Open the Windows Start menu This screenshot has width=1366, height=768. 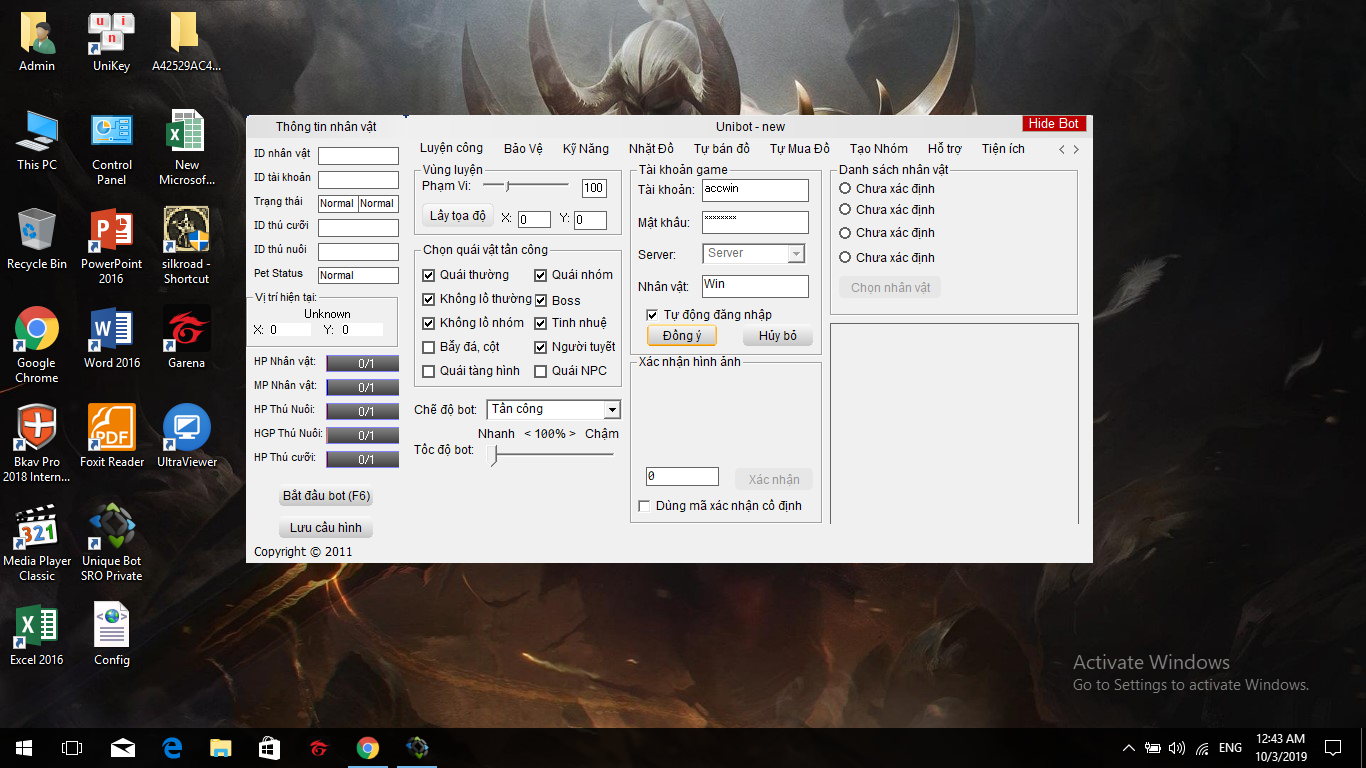point(24,748)
